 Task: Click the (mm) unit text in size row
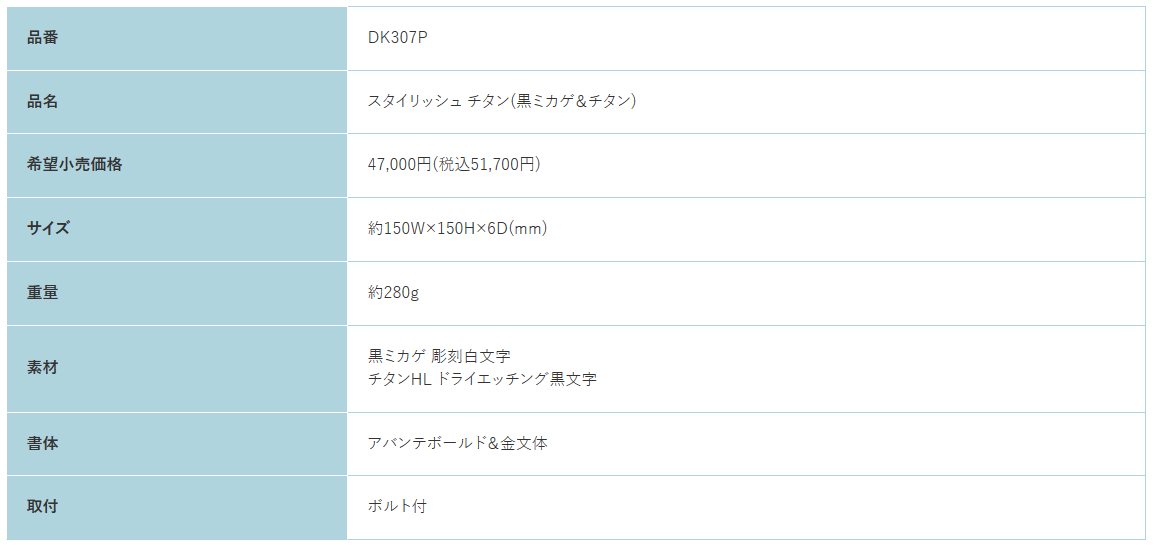click(x=529, y=229)
